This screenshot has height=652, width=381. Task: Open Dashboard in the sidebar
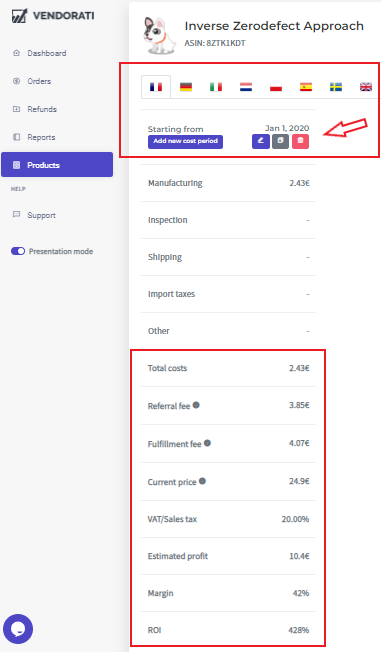[47, 53]
